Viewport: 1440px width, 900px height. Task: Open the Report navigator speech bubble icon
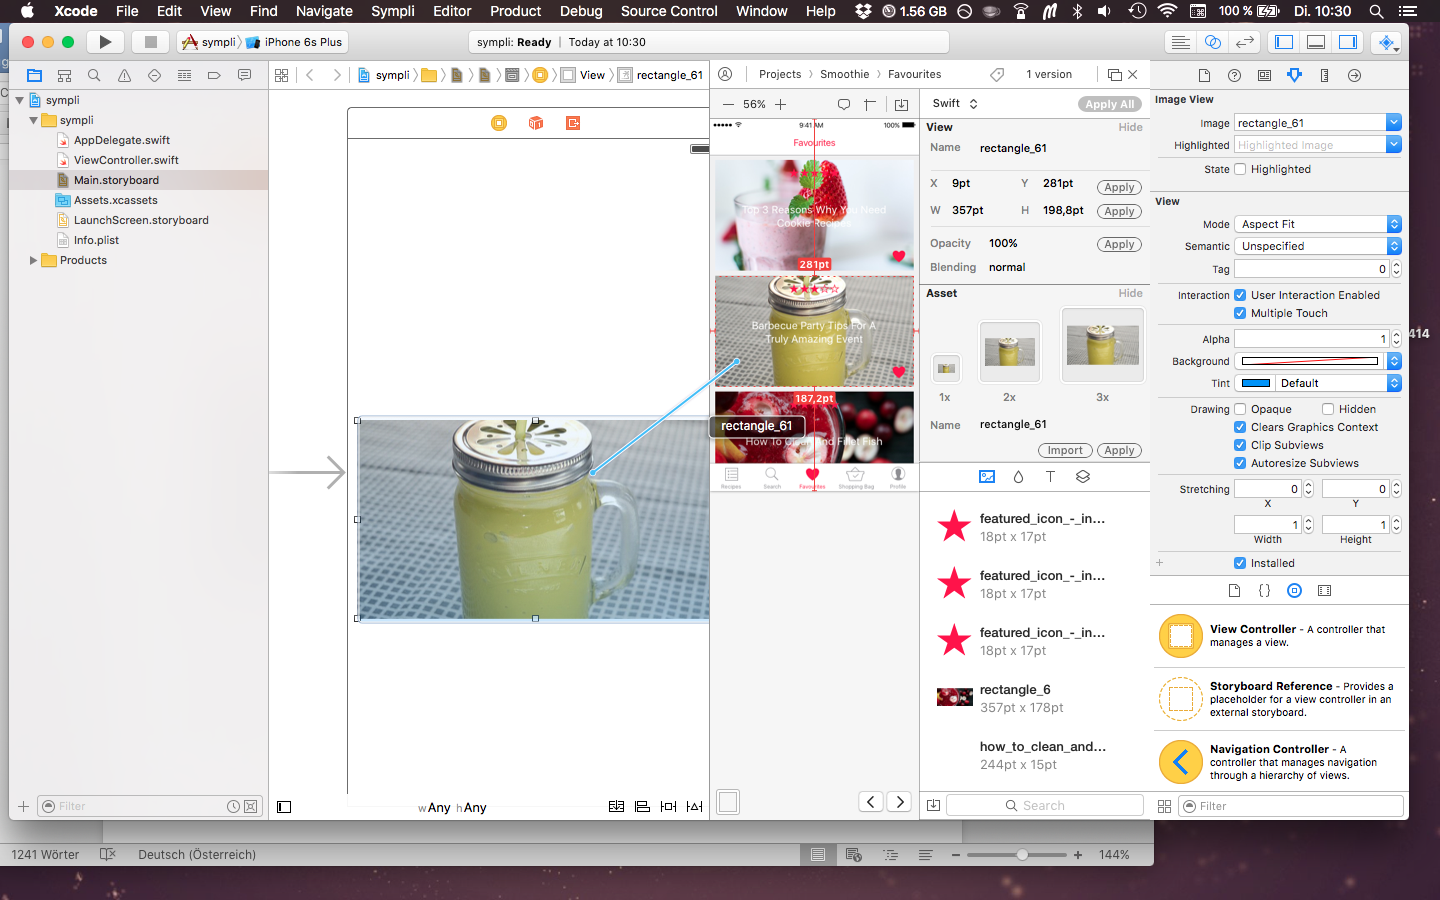click(x=244, y=75)
